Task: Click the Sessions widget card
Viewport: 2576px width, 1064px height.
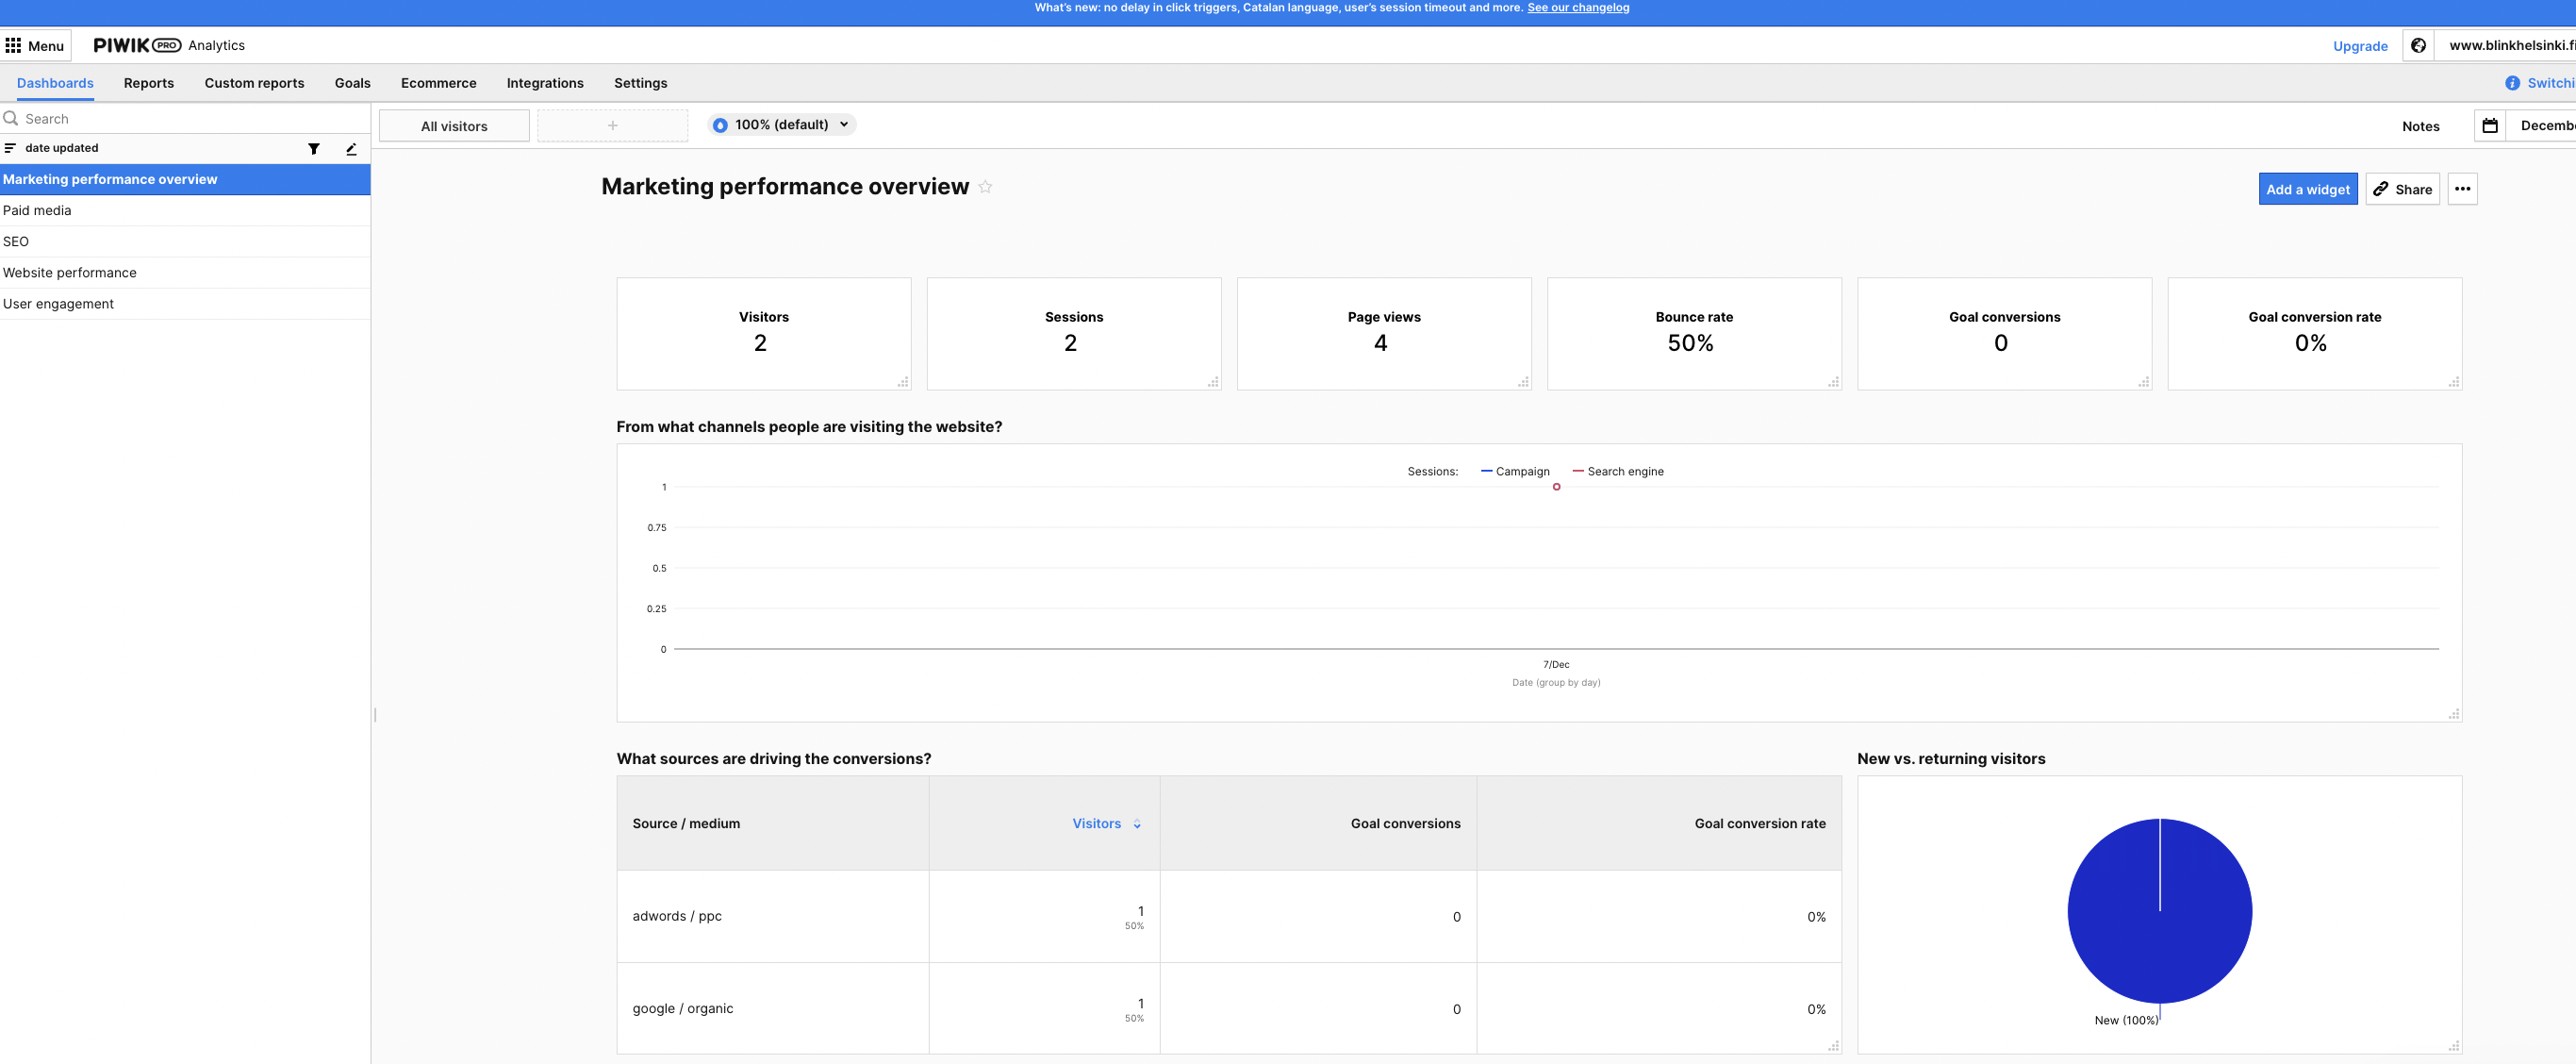Action: pyautogui.click(x=1074, y=333)
